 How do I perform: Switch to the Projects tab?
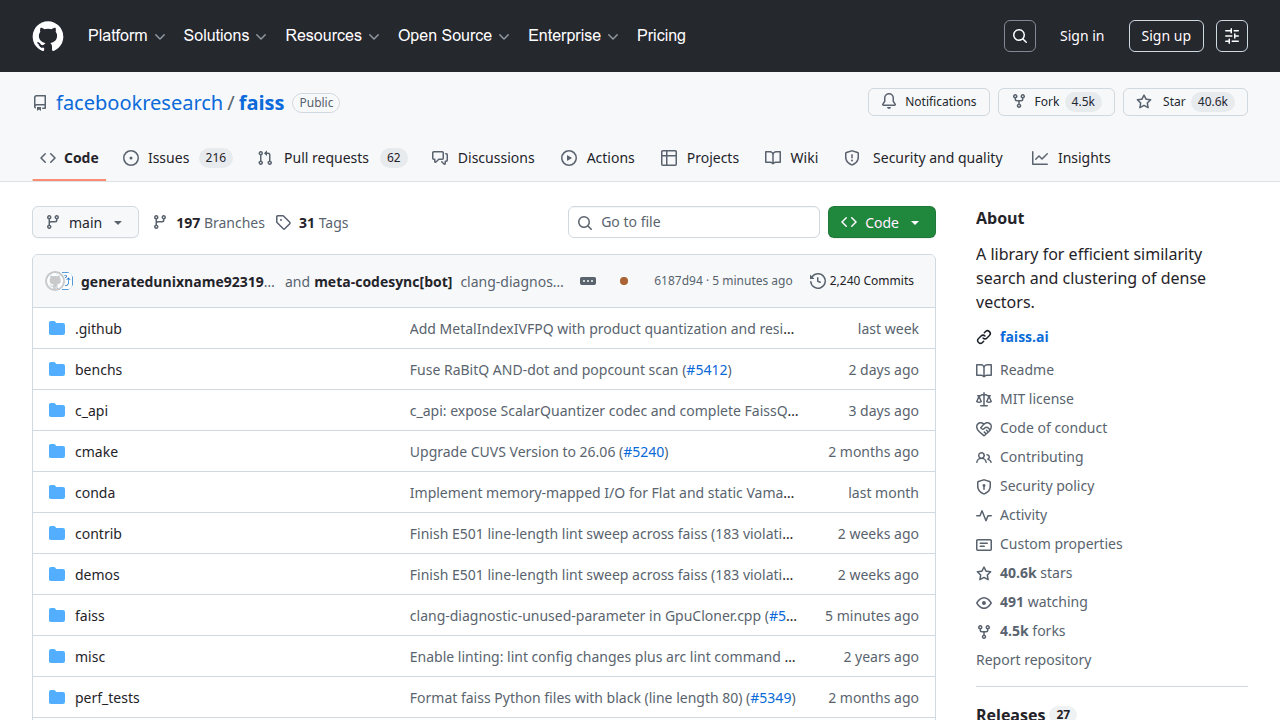[700, 158]
